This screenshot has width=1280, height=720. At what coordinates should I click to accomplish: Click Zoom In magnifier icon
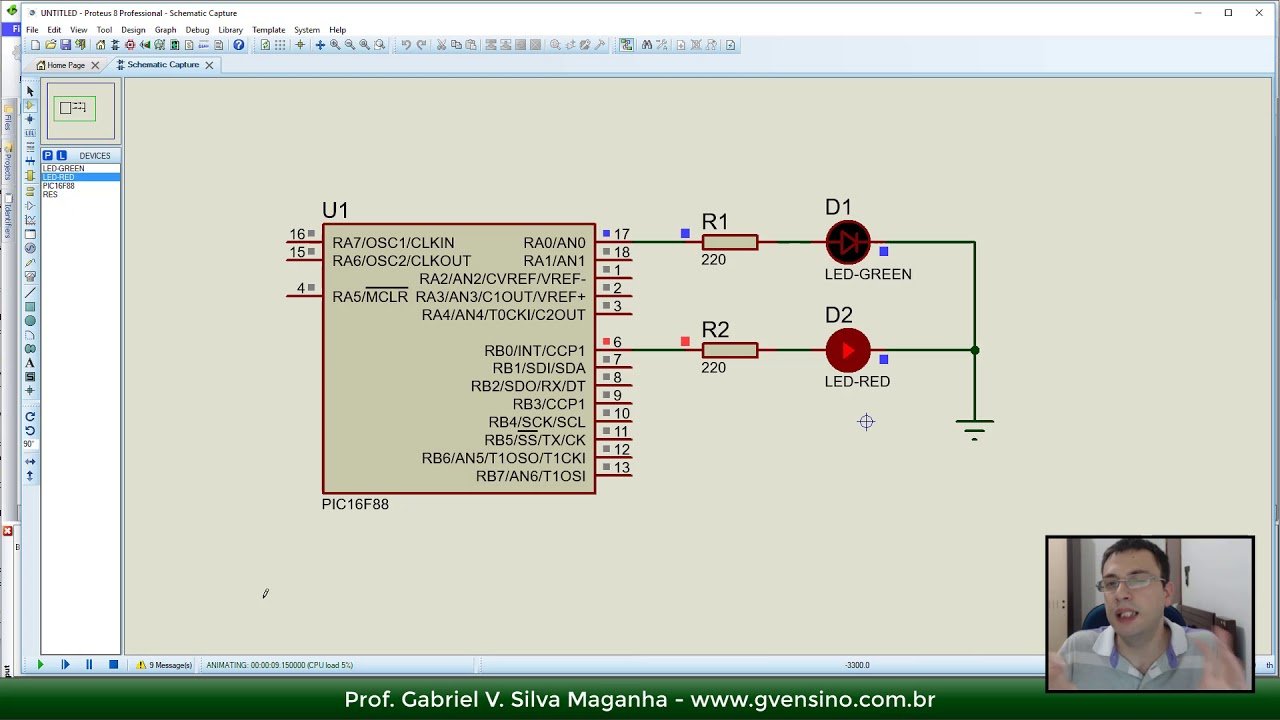335,45
